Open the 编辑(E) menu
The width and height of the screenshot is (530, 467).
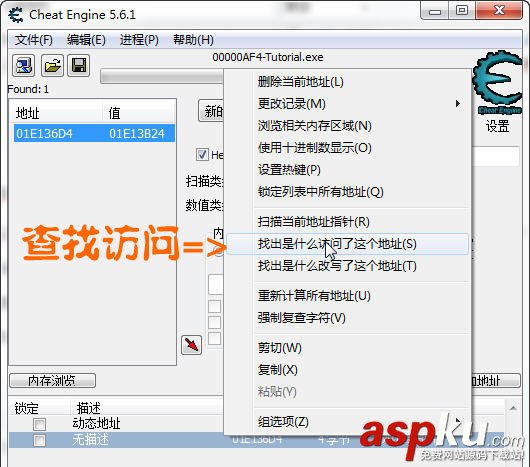click(x=86, y=40)
